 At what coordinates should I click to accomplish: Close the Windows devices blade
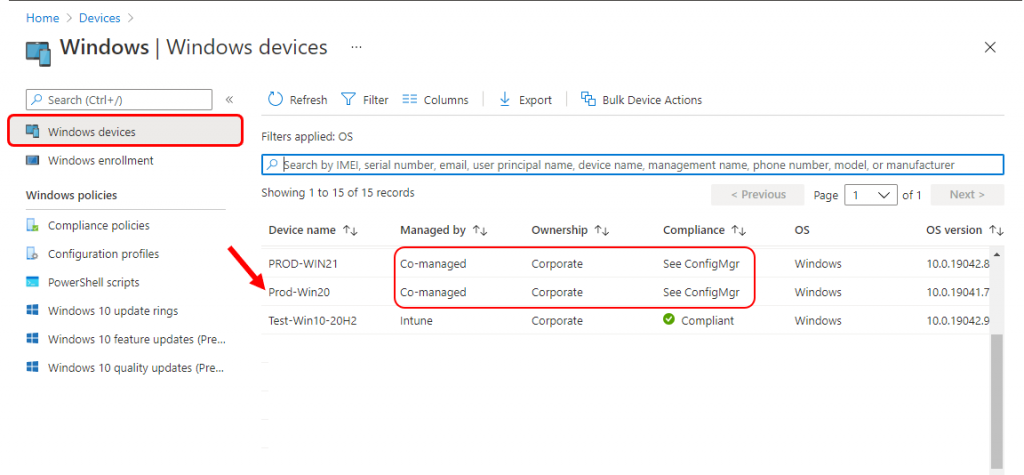[990, 47]
